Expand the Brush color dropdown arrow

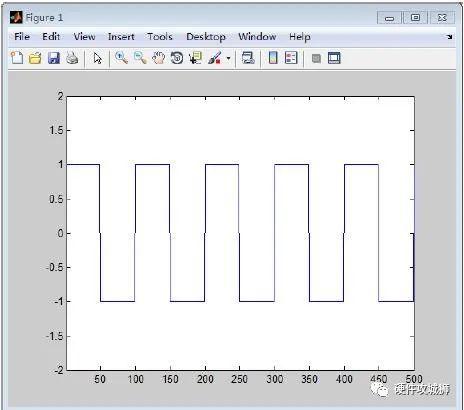tap(228, 58)
